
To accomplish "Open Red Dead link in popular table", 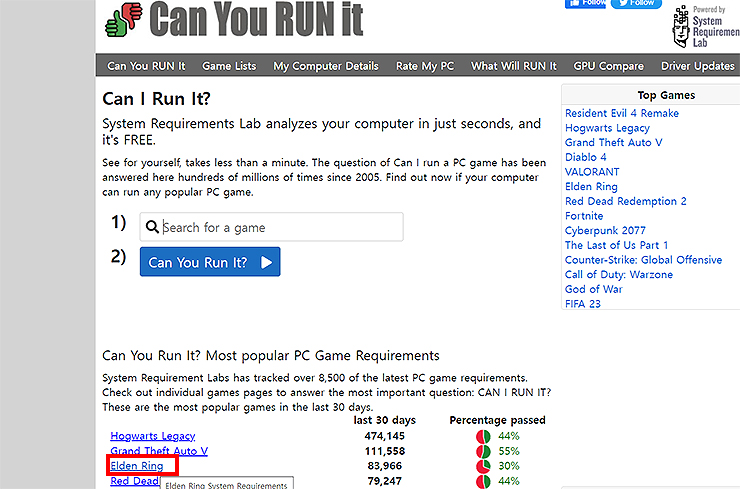I will 135,481.
